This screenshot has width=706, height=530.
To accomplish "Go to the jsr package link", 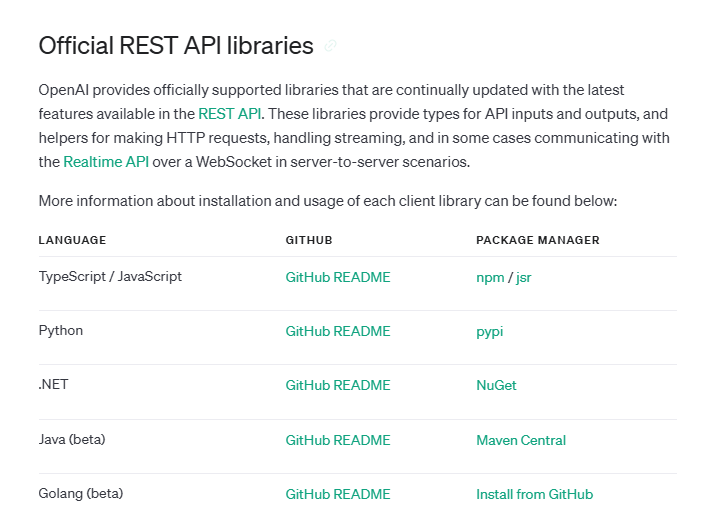I will pyautogui.click(x=524, y=277).
